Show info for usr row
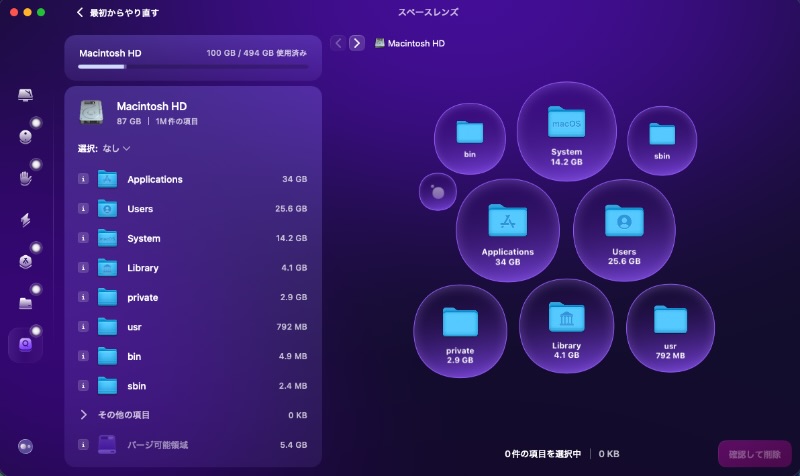The image size is (800, 476). coord(83,327)
